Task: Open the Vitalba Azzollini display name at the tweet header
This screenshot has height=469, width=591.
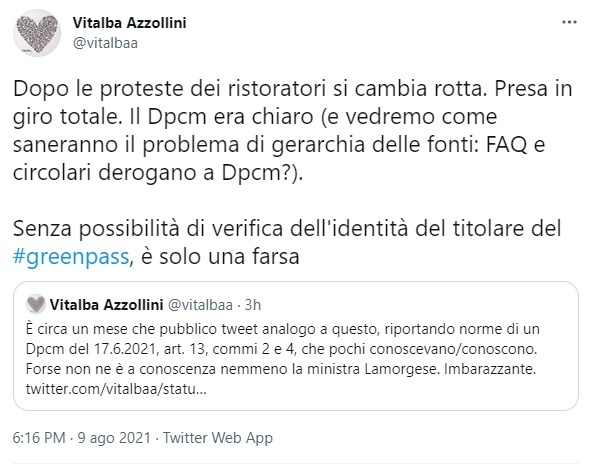Action: [129, 23]
